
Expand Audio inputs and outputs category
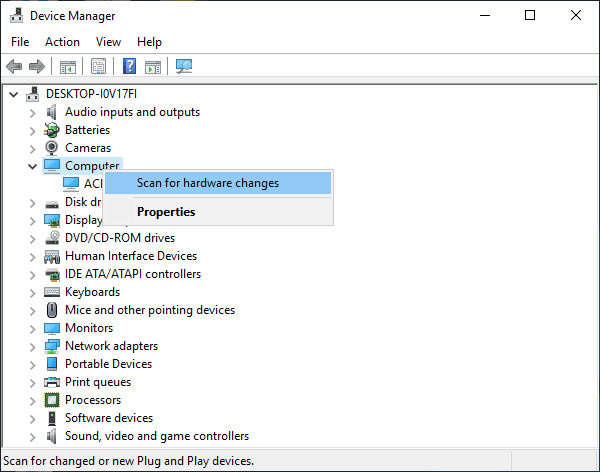click(33, 113)
